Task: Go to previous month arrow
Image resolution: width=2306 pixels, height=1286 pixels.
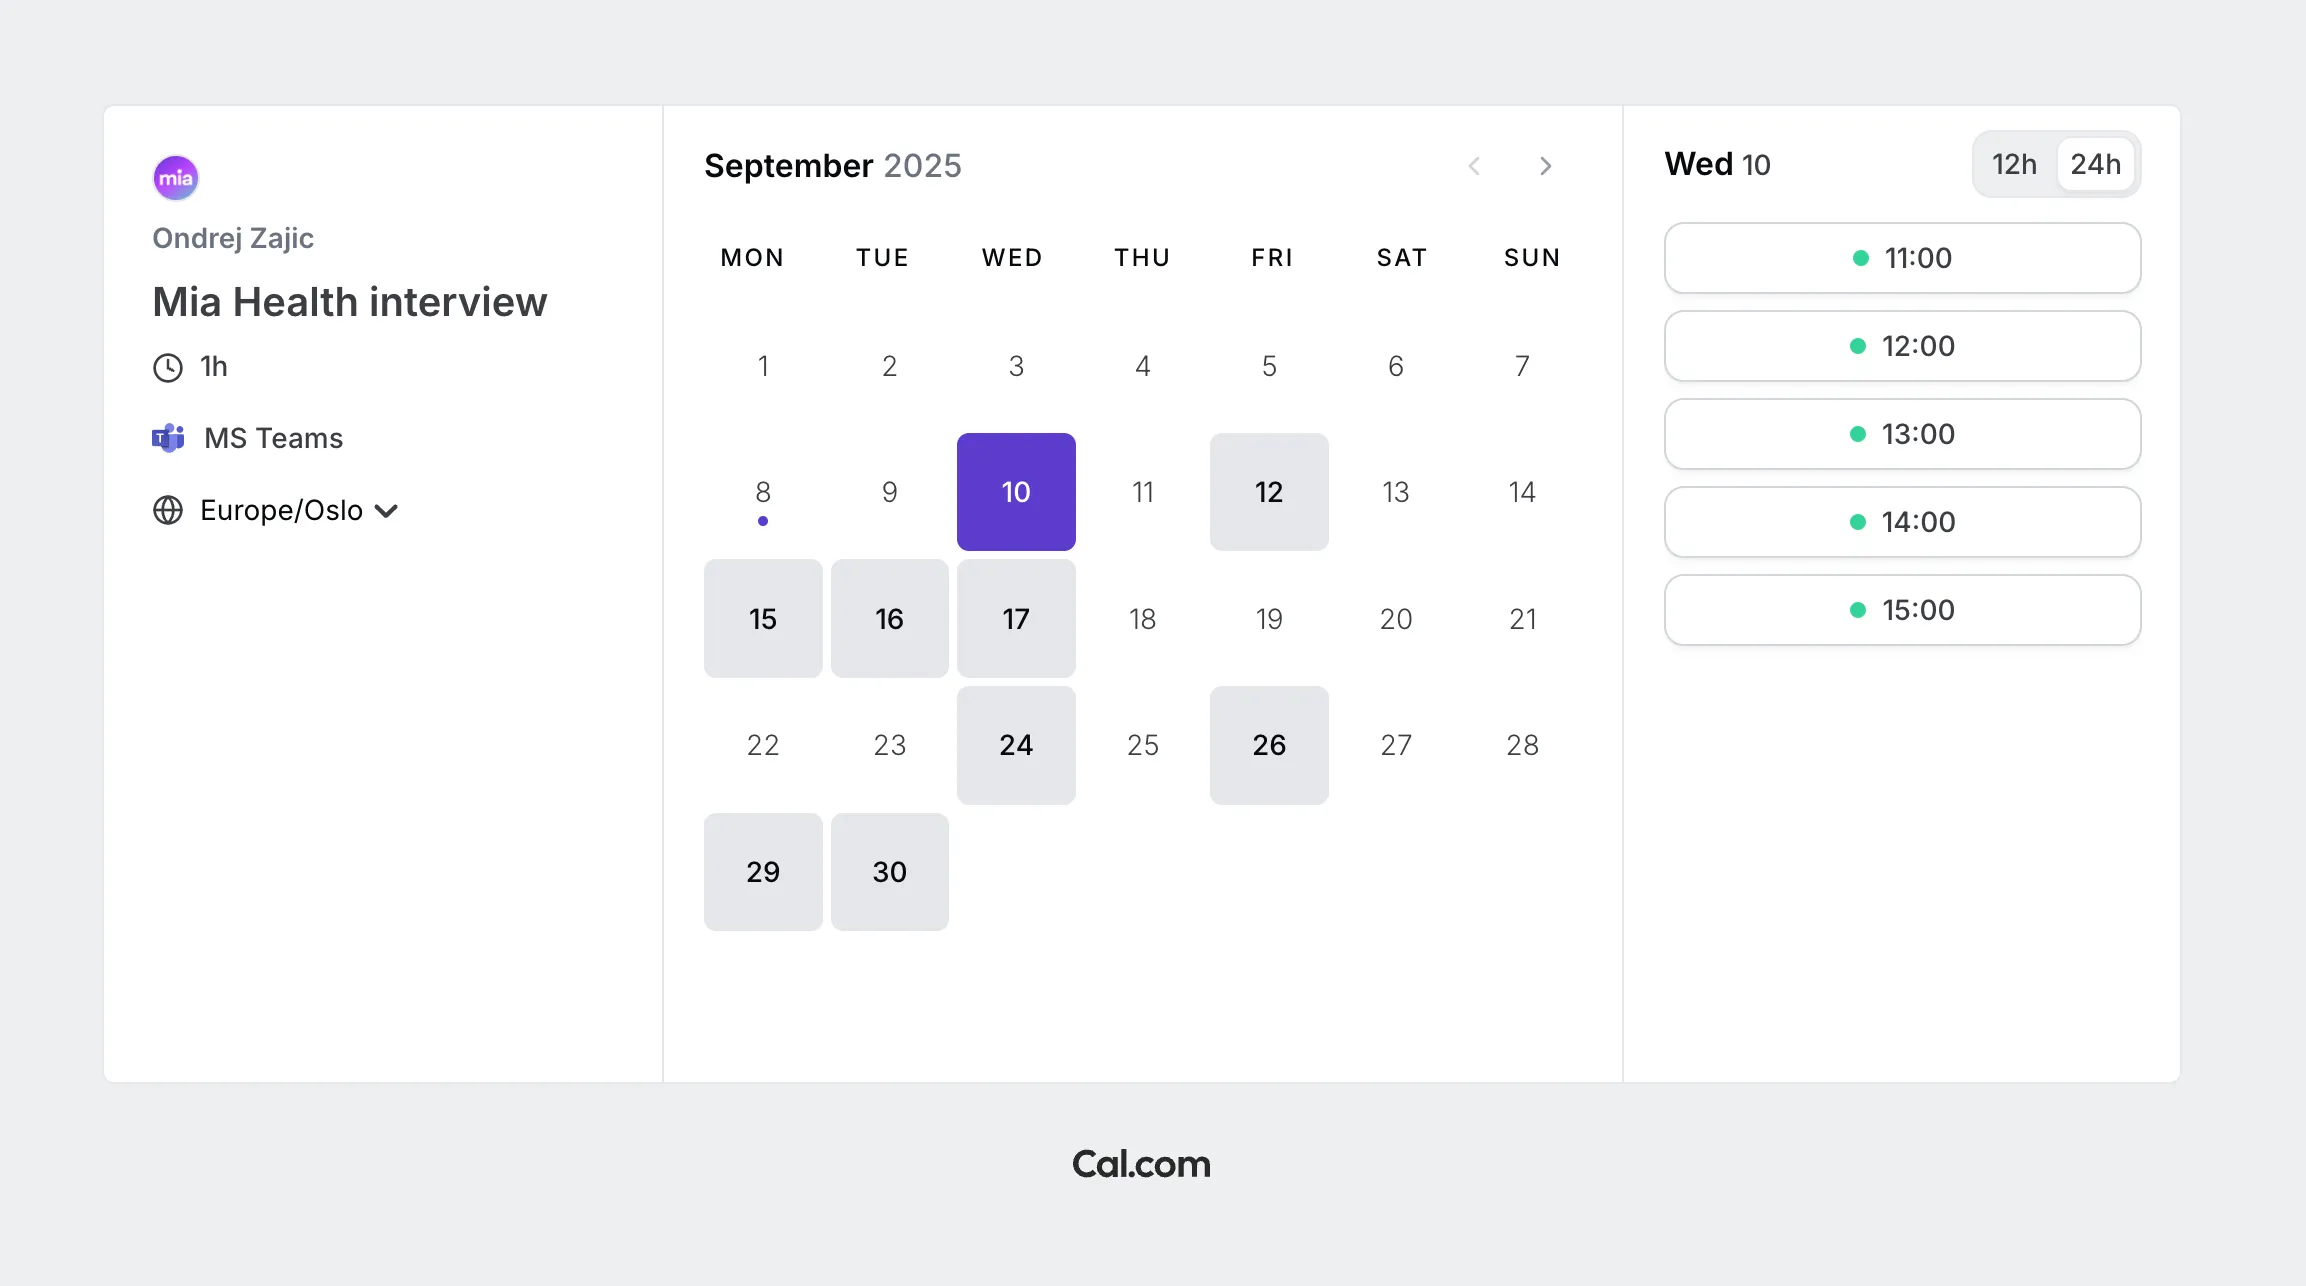Action: tap(1474, 166)
